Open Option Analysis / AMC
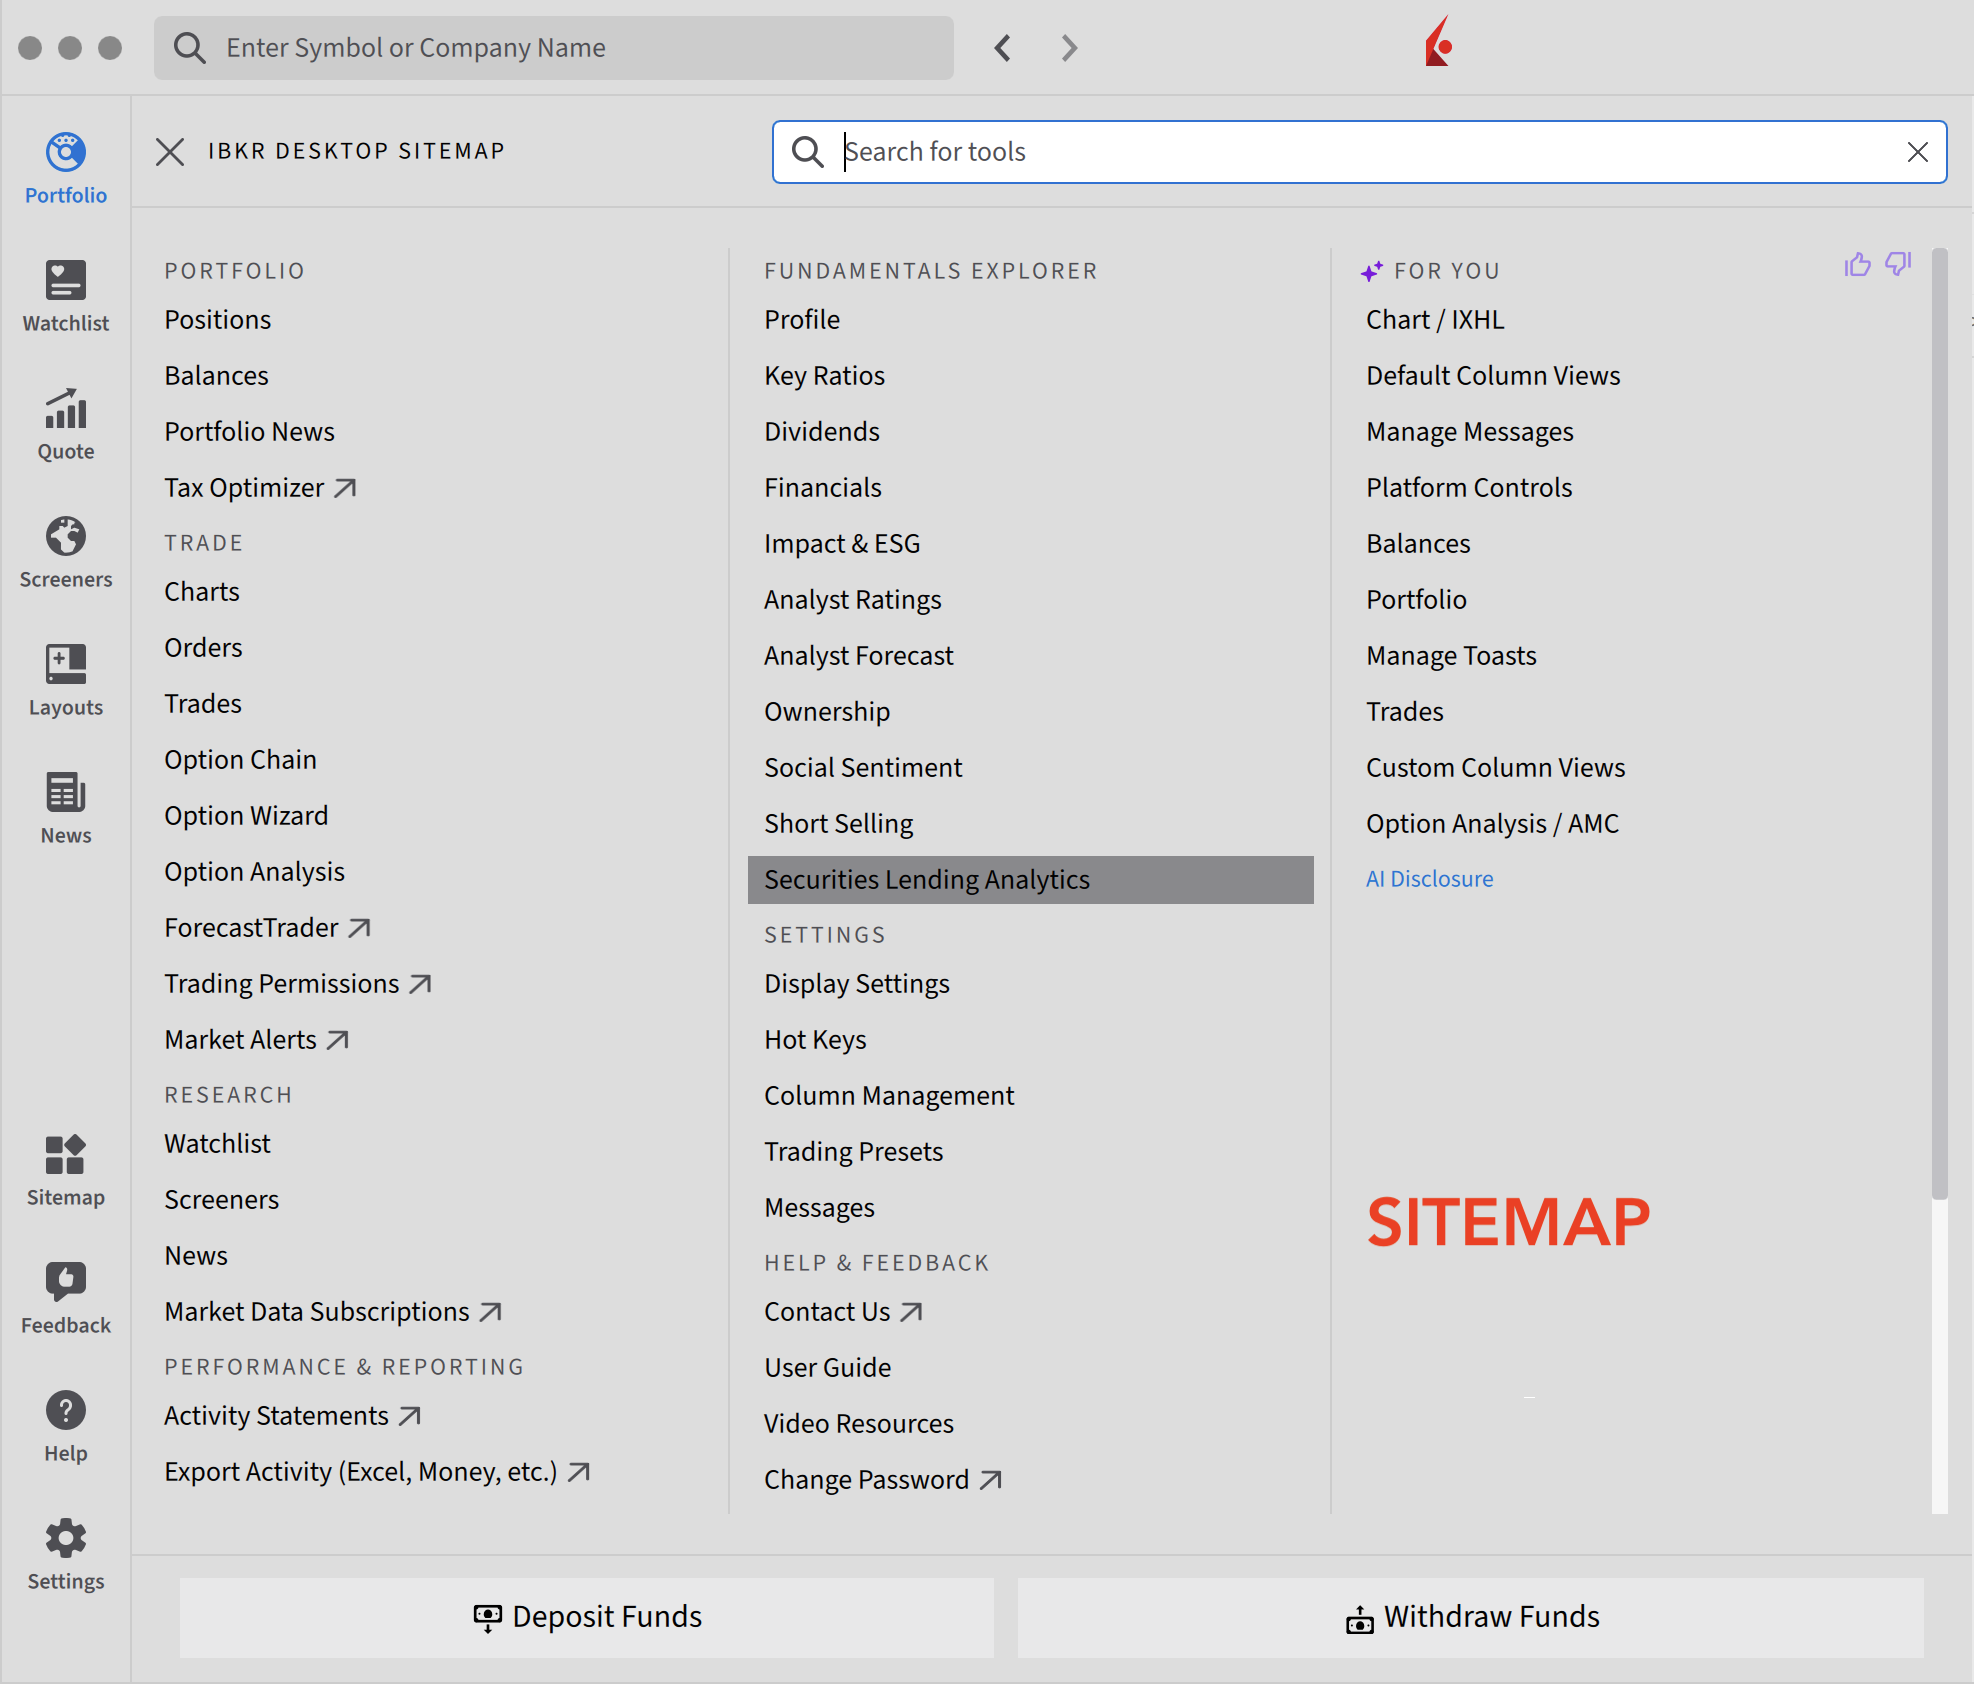The width and height of the screenshot is (1974, 1684). click(1493, 824)
